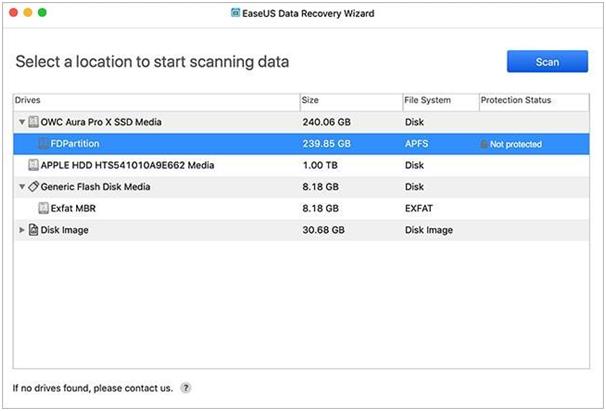Click the Disk Image file icon
This screenshot has width=606, height=411.
pos(34,230)
